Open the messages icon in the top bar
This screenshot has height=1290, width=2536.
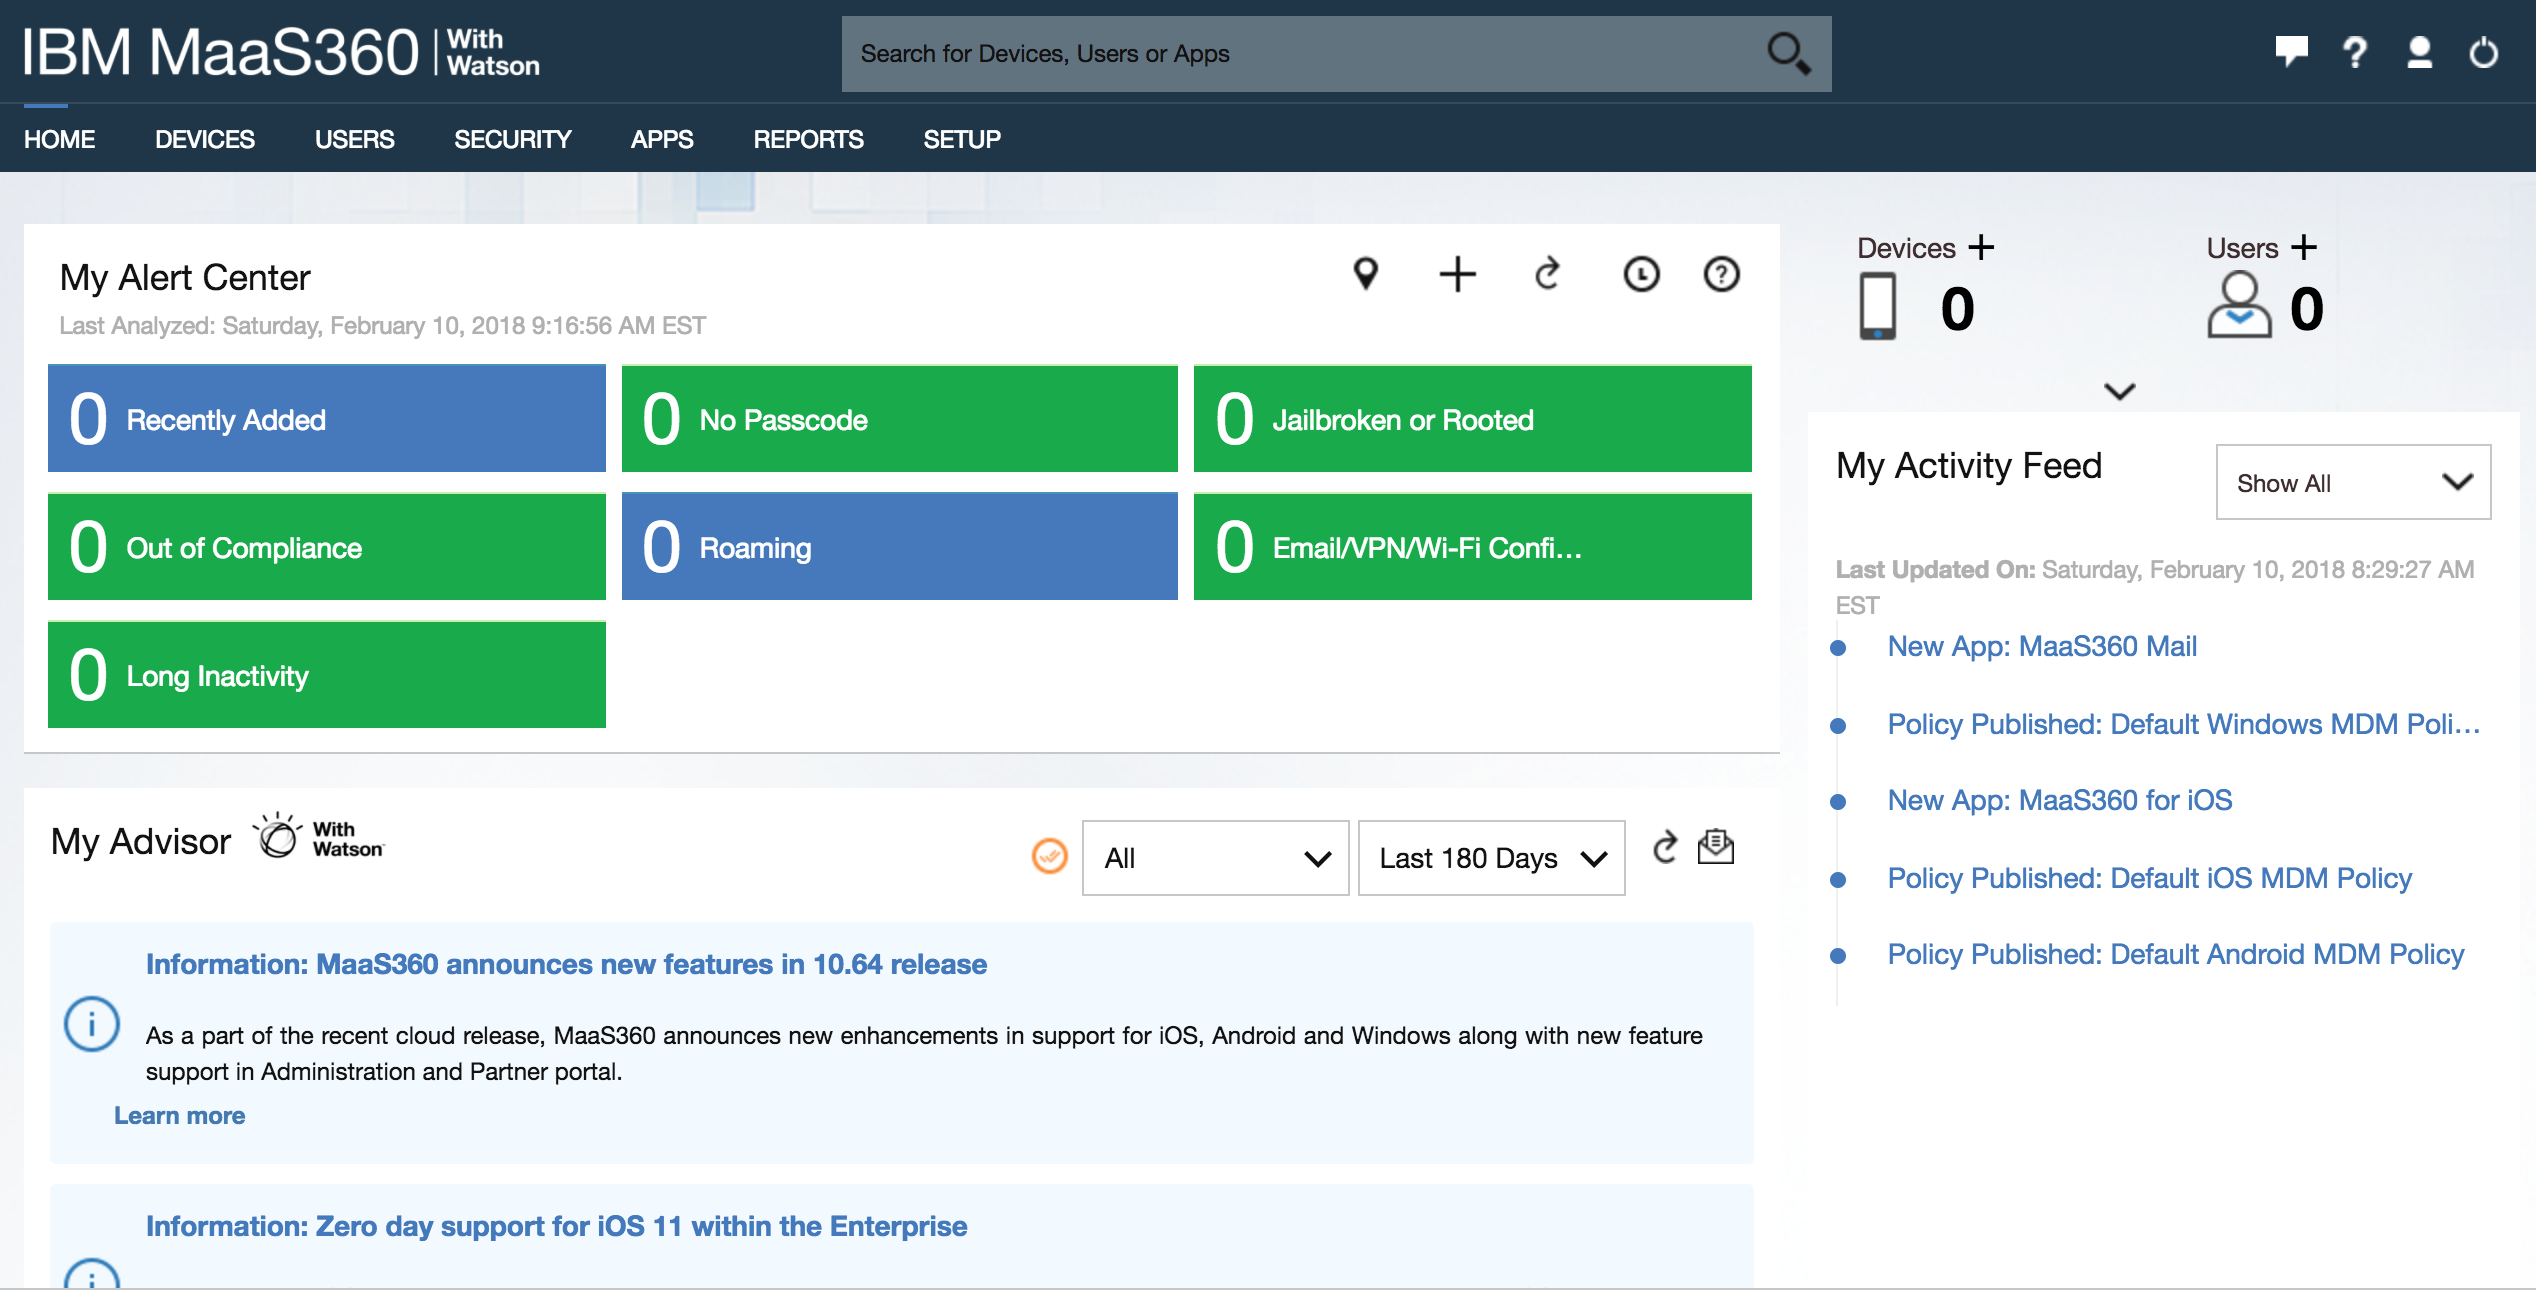click(x=2293, y=54)
